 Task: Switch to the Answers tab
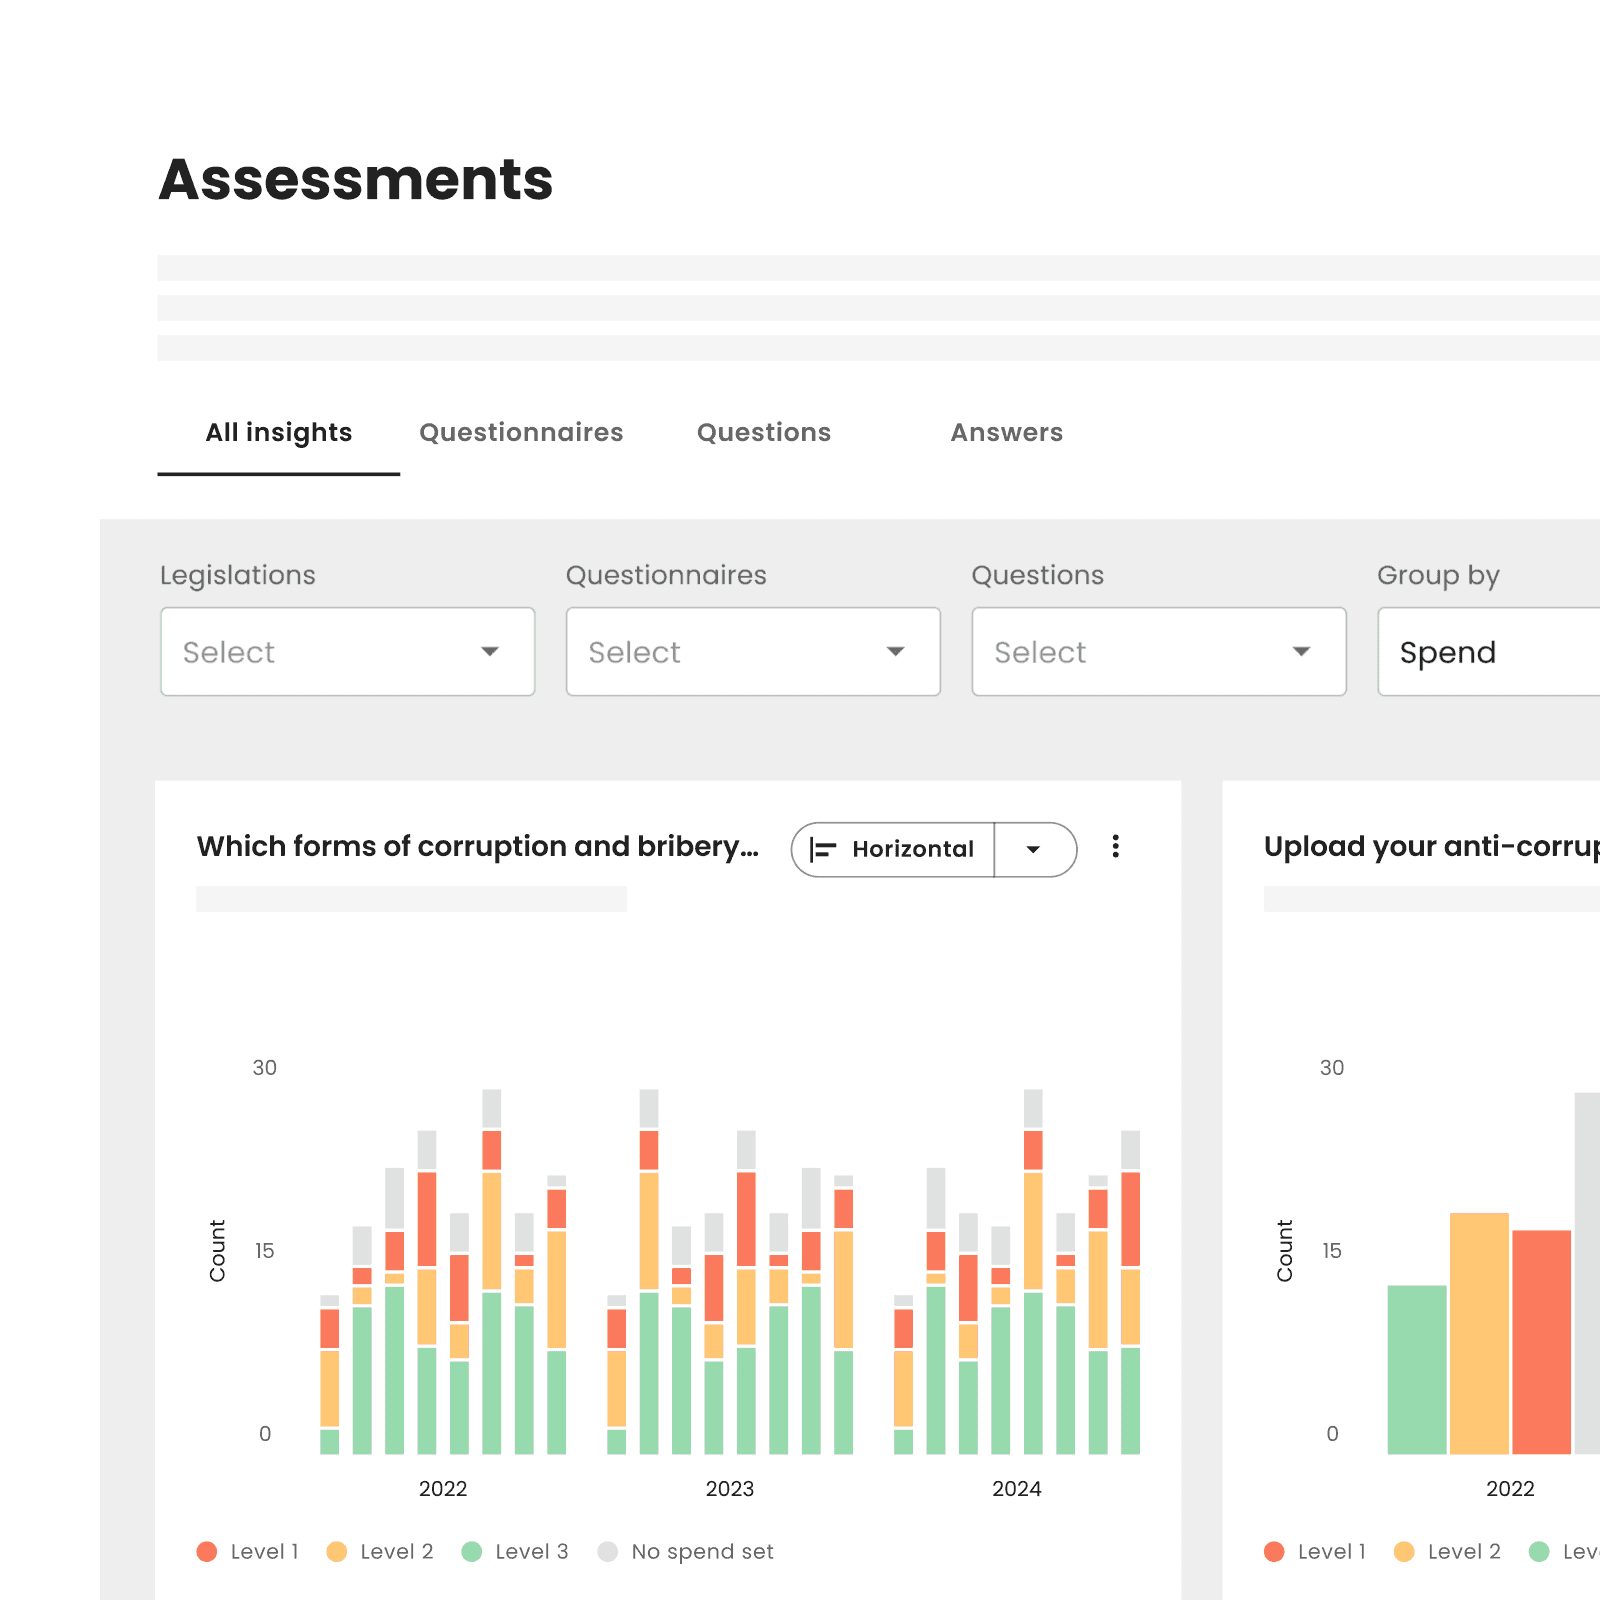pyautogui.click(x=1007, y=432)
